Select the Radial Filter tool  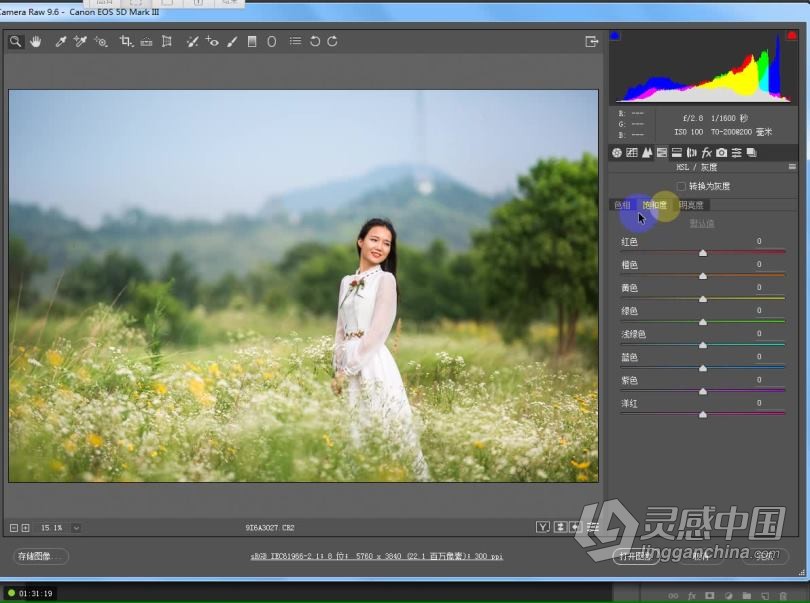tap(272, 41)
